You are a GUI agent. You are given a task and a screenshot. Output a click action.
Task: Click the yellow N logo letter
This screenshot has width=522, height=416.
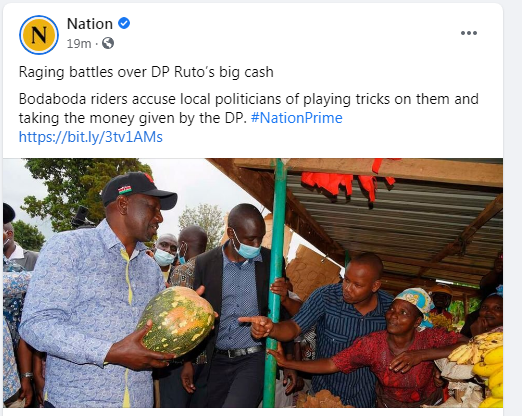pos(39,35)
